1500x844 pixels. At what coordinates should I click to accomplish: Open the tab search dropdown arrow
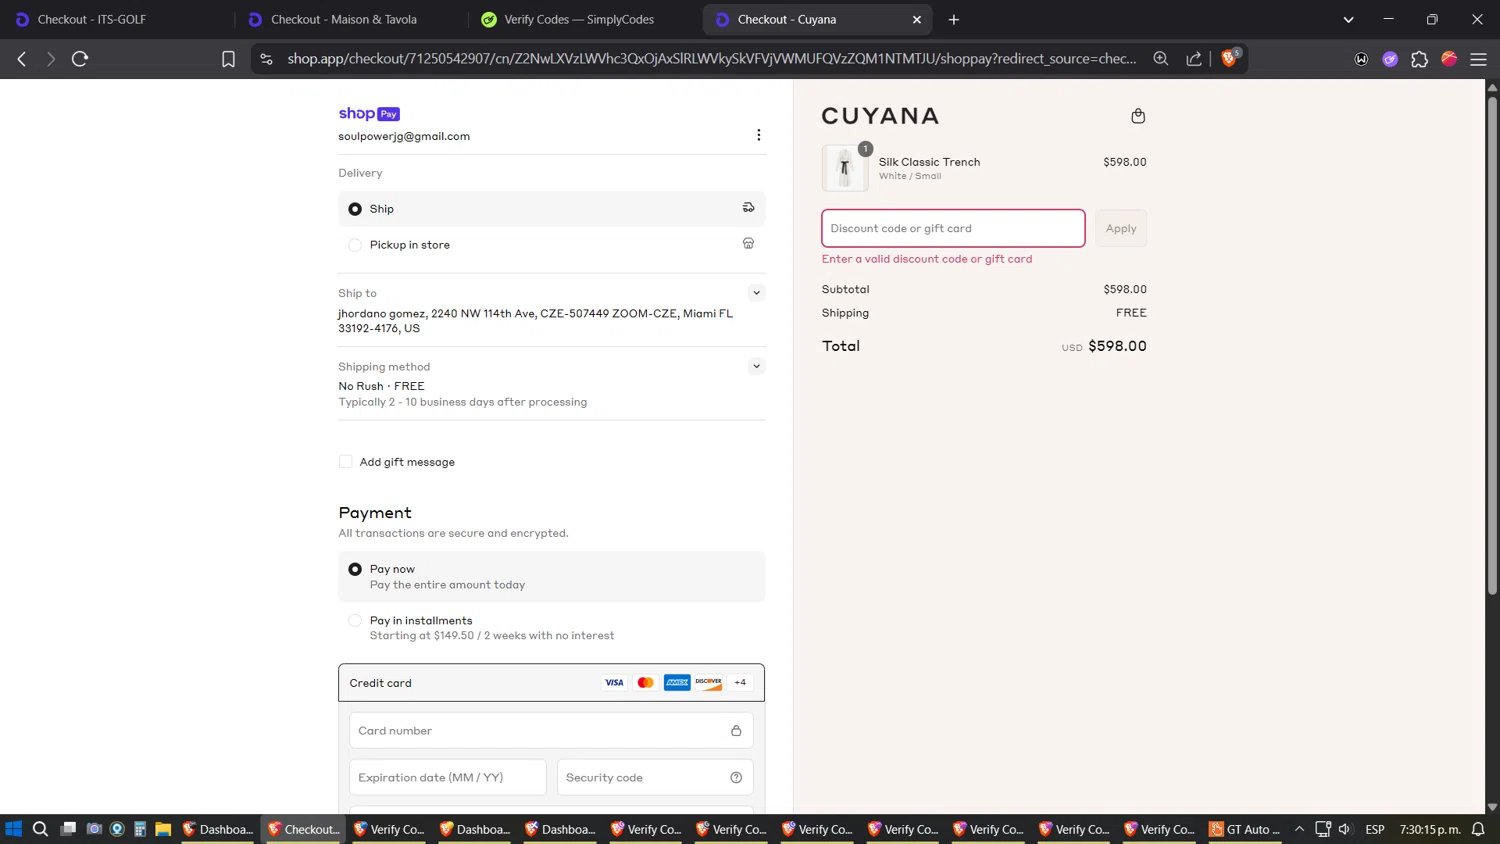coord(1348,19)
